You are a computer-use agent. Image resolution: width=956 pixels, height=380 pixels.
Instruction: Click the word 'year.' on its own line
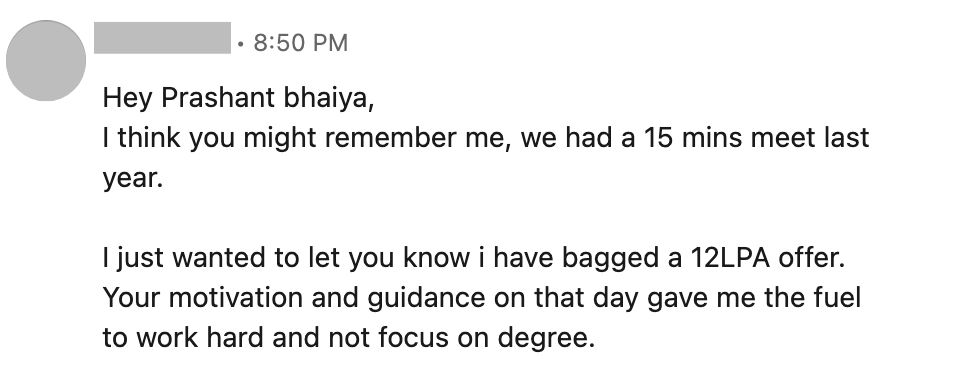coord(133,180)
